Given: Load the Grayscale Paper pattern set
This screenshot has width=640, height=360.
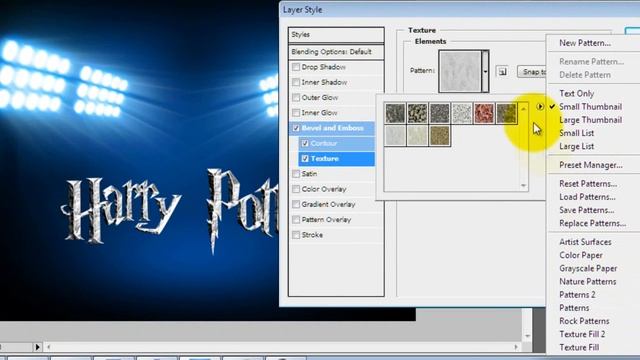Looking at the screenshot, I should click(x=588, y=269).
